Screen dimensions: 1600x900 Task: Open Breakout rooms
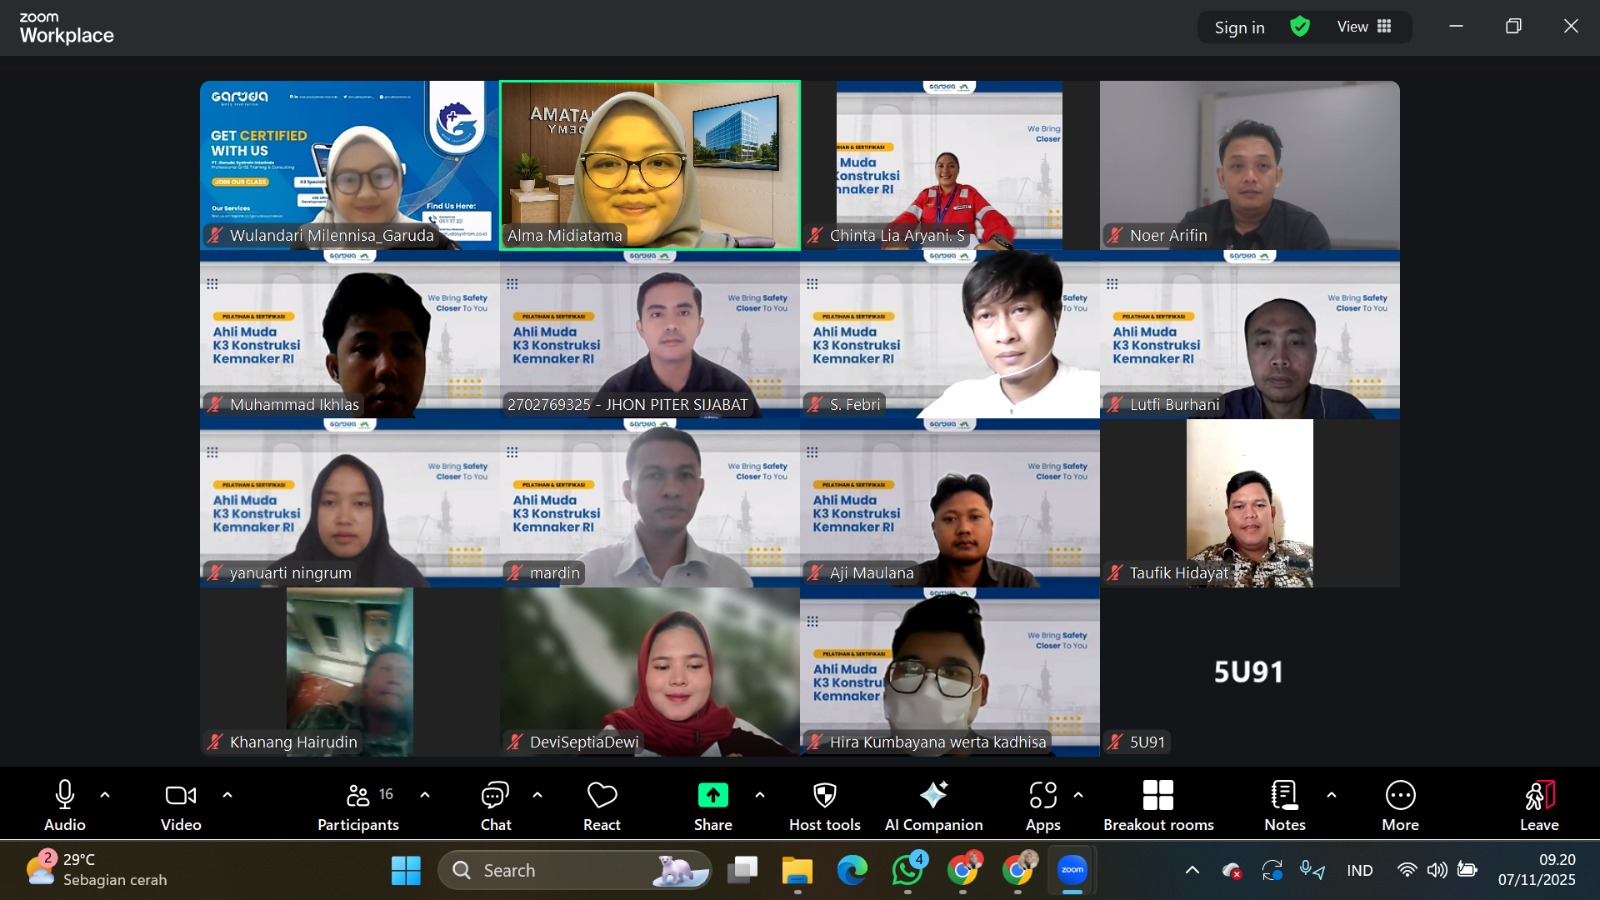(1158, 805)
